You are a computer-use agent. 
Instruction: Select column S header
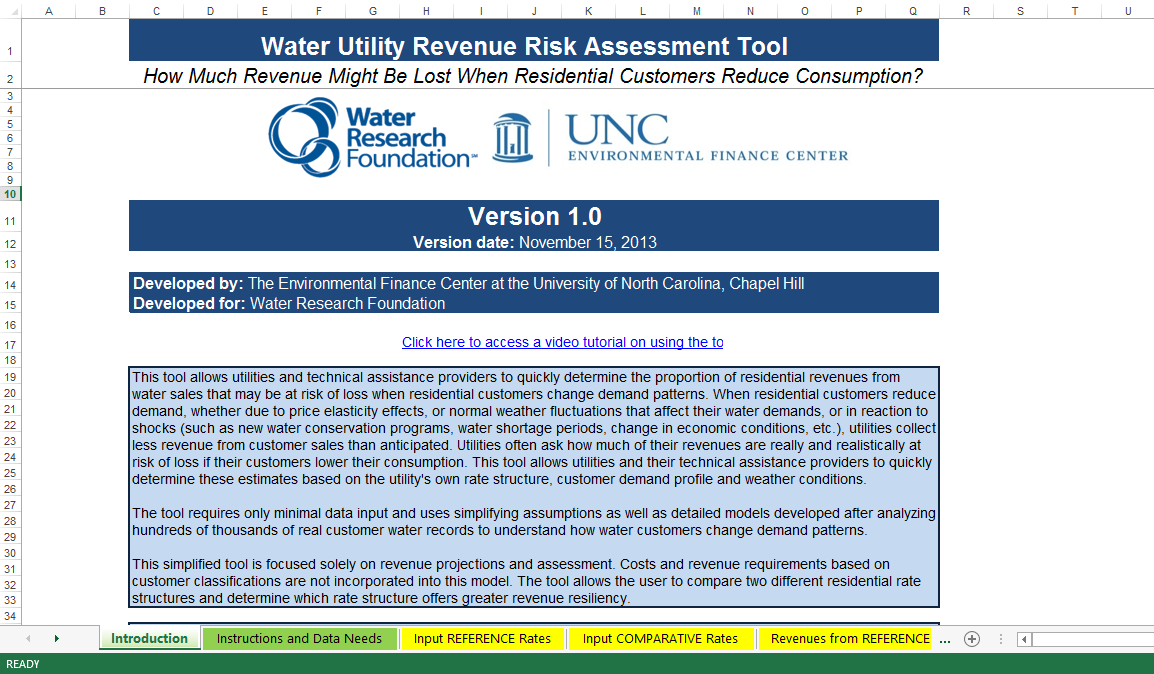tap(1020, 11)
